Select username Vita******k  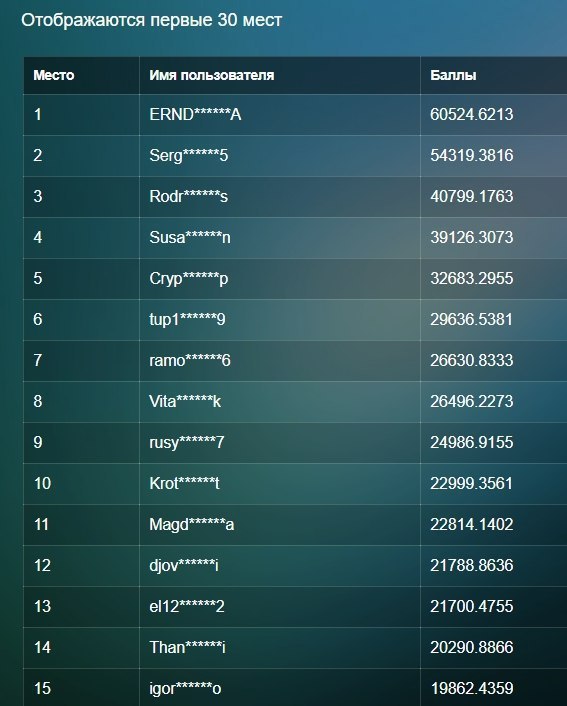[x=185, y=401]
